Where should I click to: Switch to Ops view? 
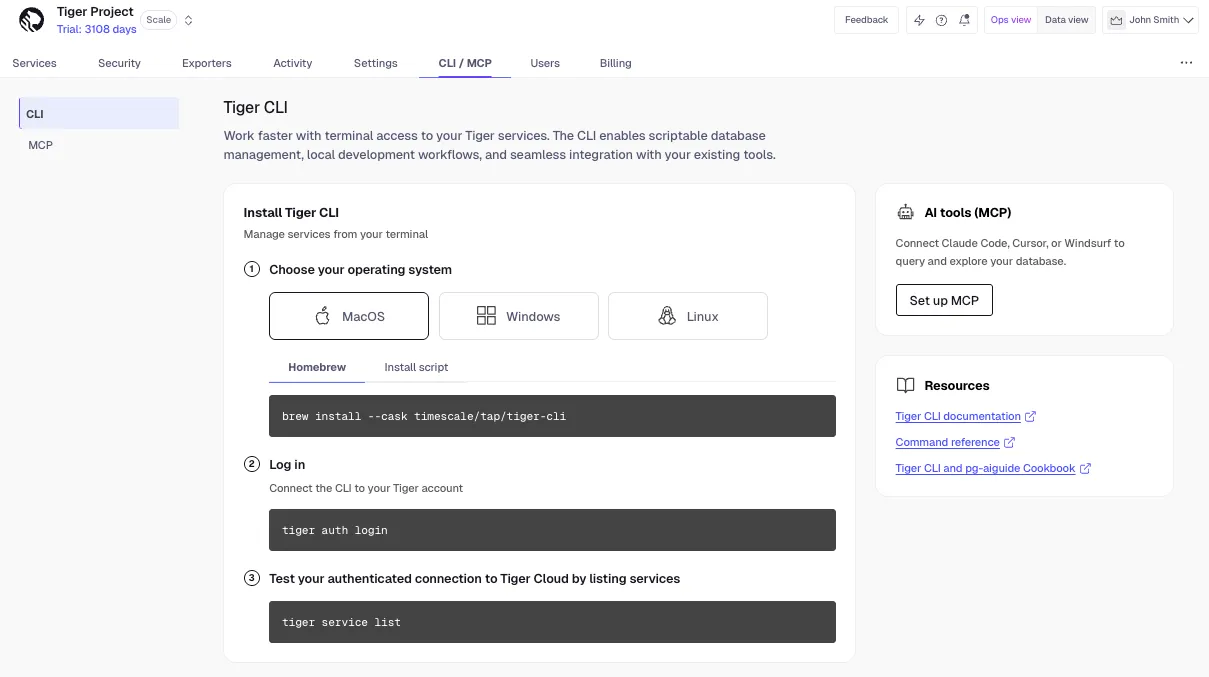1011,20
